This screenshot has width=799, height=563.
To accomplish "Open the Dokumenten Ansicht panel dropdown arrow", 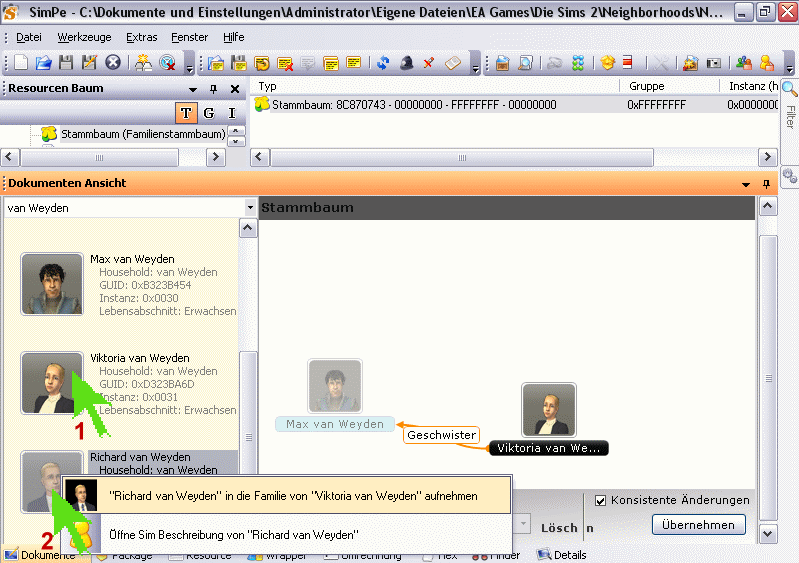I will point(746,184).
